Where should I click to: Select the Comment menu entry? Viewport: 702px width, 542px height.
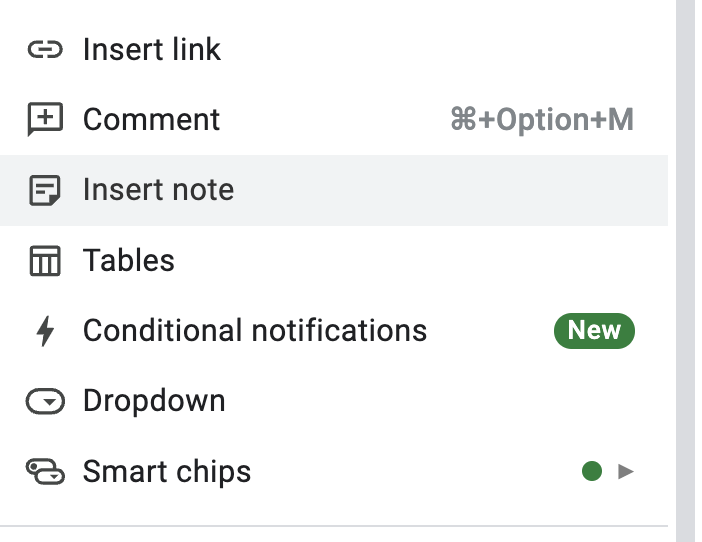(x=151, y=120)
